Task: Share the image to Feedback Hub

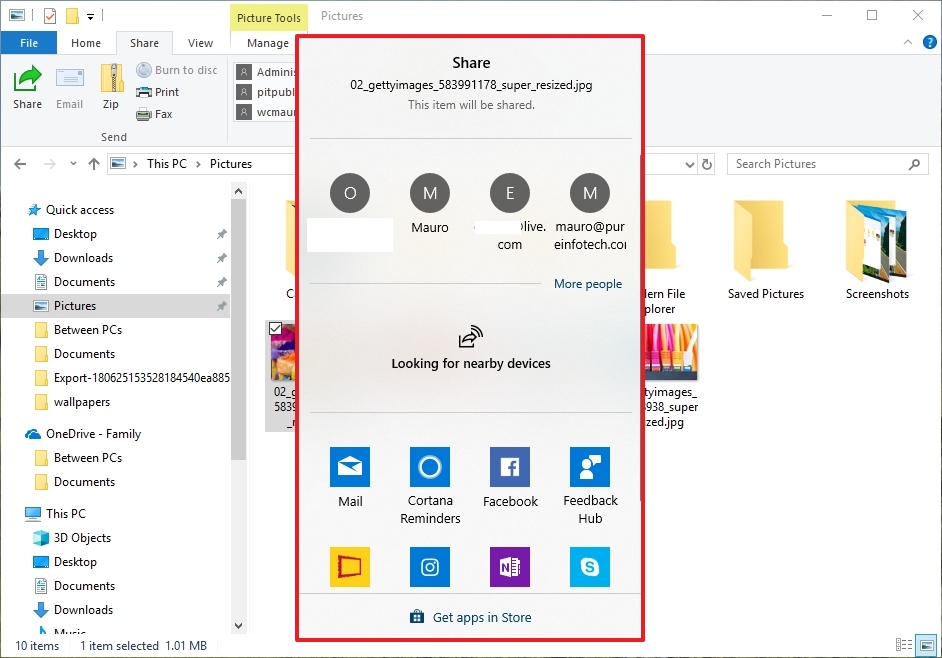Action: coord(590,466)
